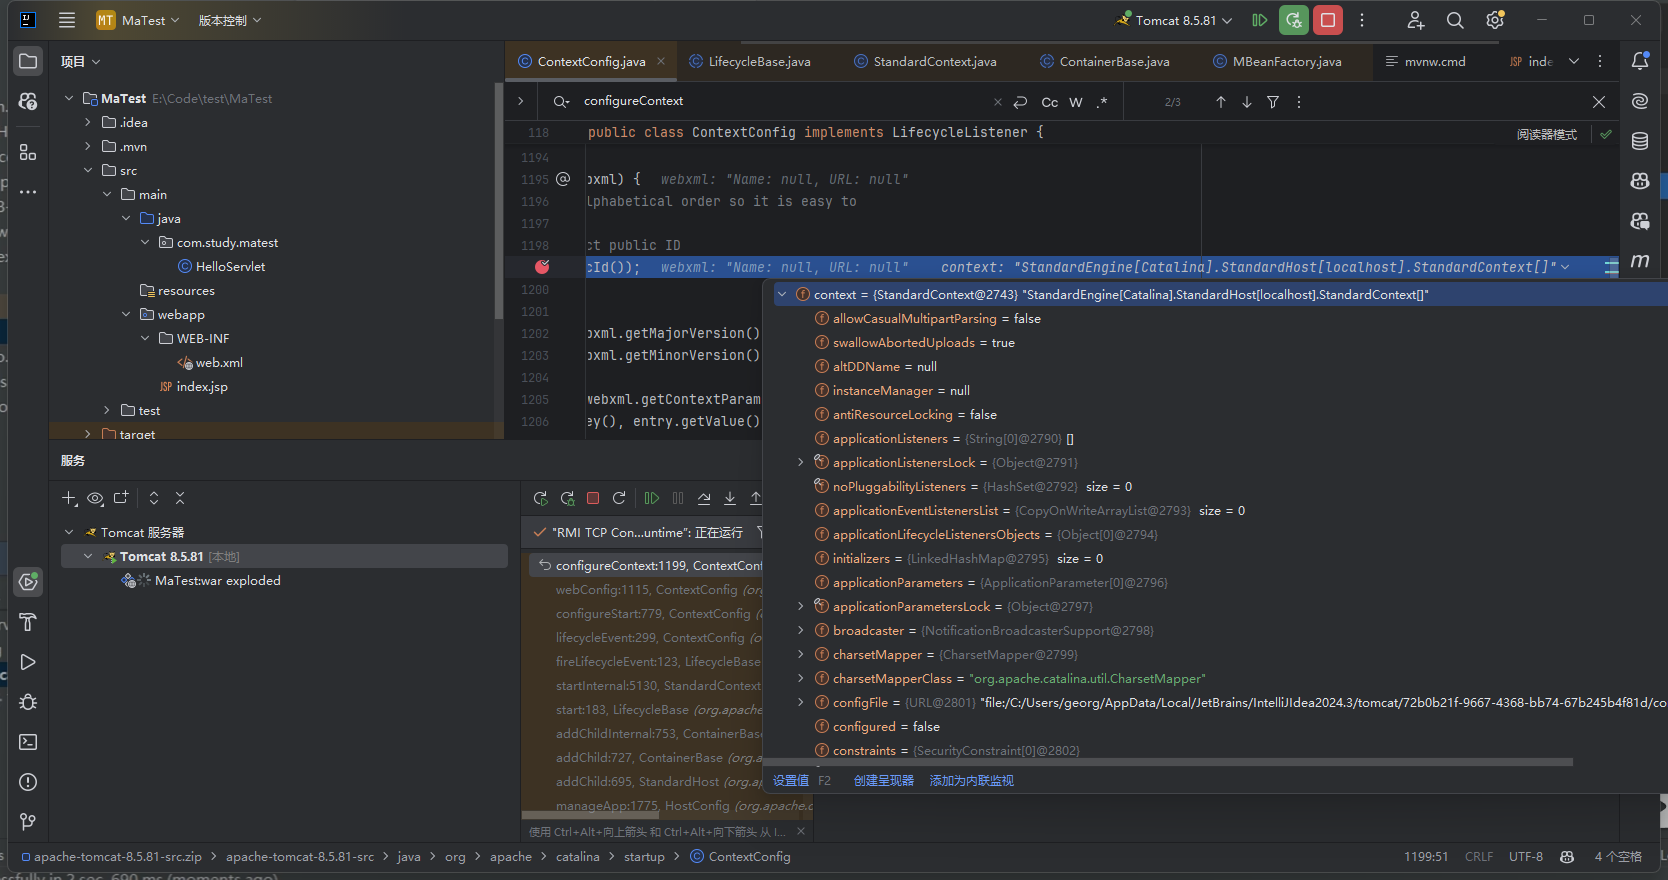Open the 版本控制 dropdown menu

point(229,20)
